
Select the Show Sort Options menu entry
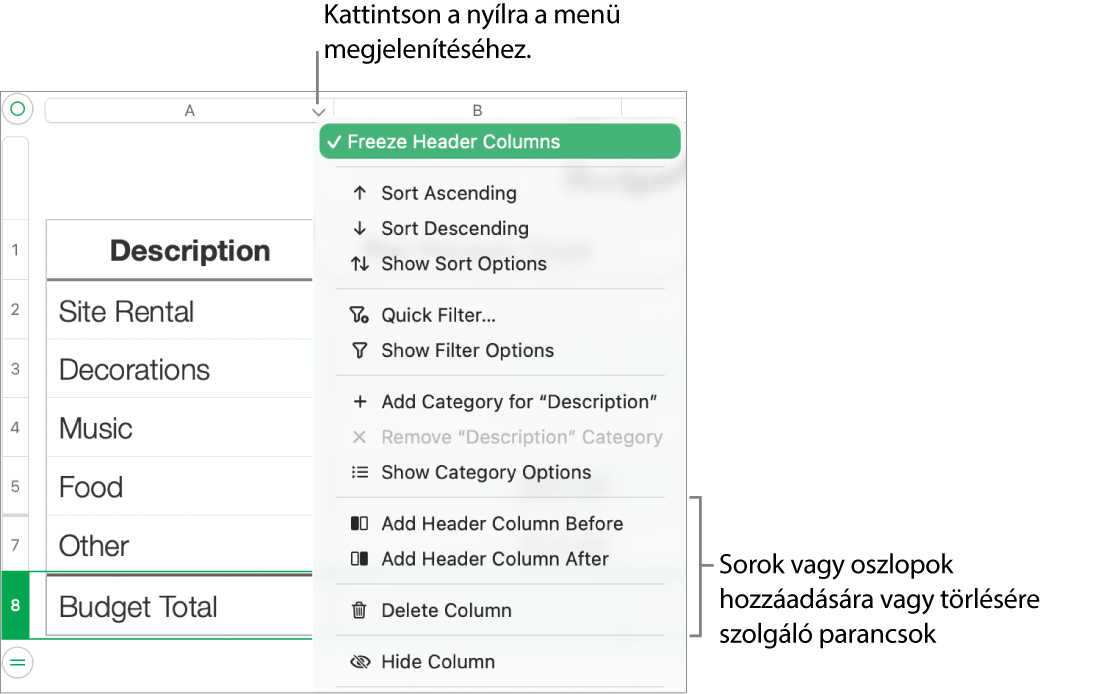(x=464, y=264)
